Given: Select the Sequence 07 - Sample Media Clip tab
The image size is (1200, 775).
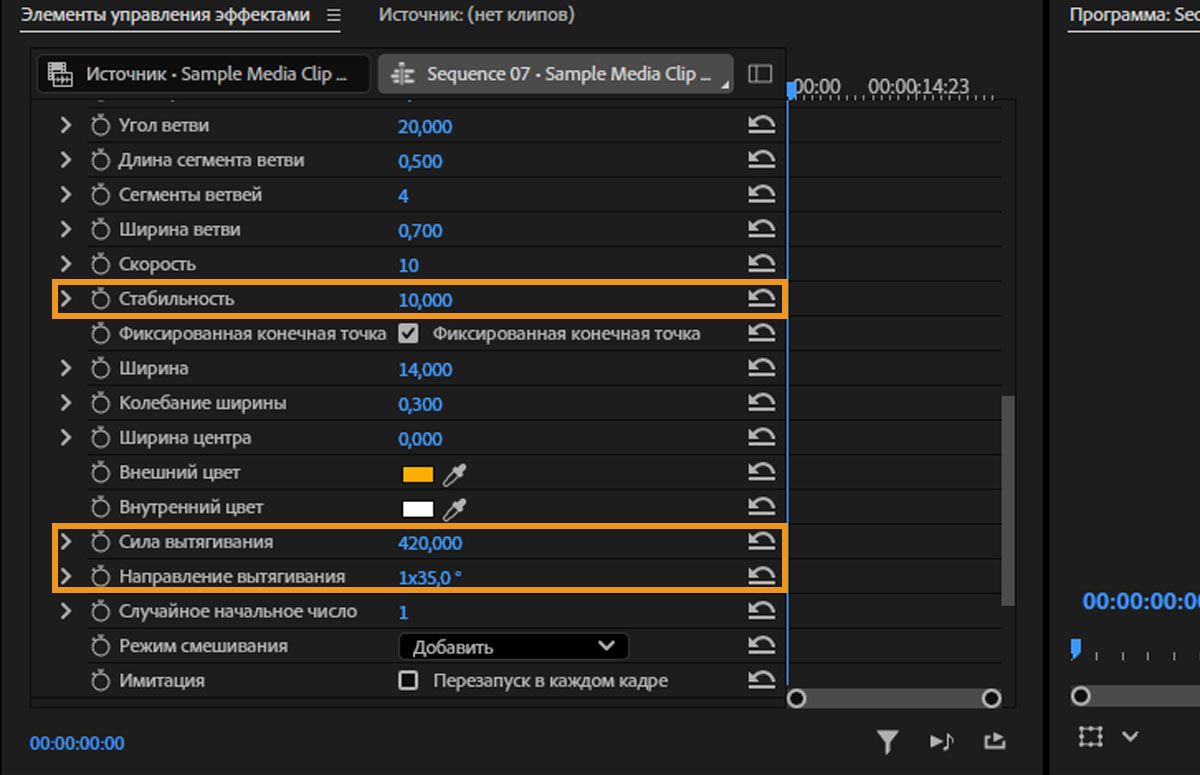Looking at the screenshot, I should tap(555, 74).
